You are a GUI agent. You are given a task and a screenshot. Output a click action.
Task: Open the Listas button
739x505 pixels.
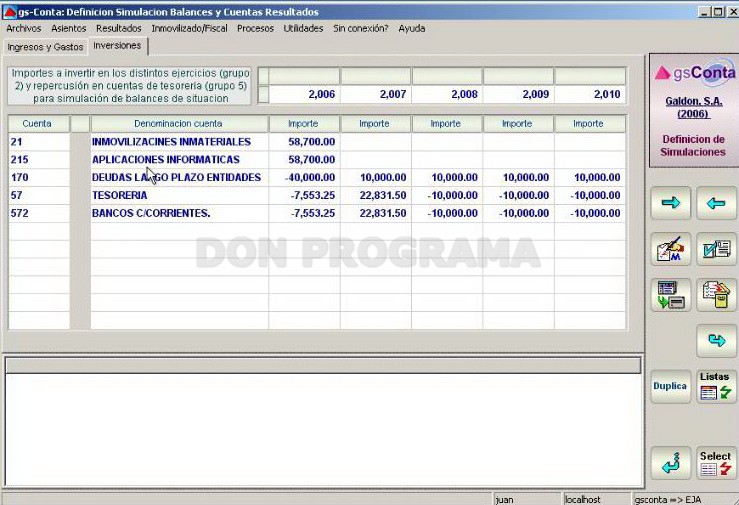pos(716,386)
